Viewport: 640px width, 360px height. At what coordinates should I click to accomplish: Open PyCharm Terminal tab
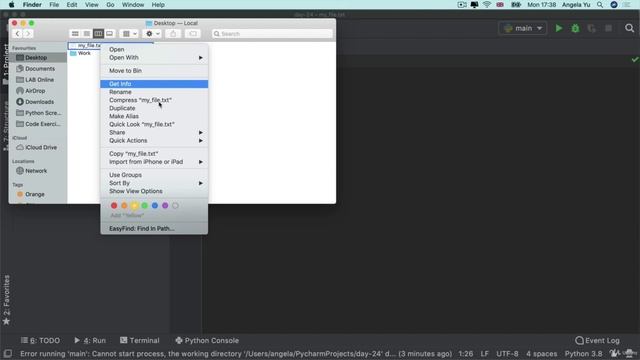pyautogui.click(x=140, y=340)
